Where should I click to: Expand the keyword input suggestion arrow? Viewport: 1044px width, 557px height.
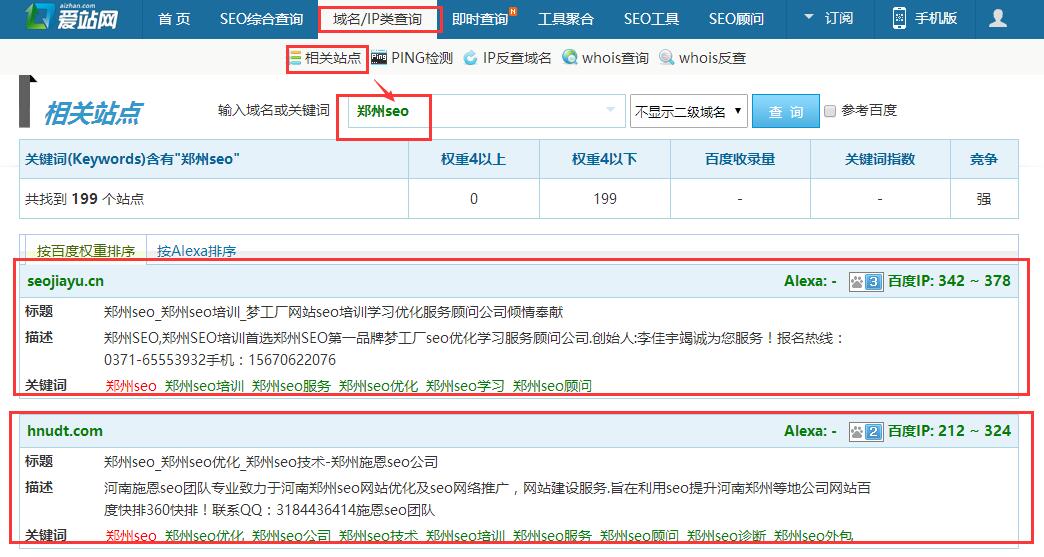610,111
